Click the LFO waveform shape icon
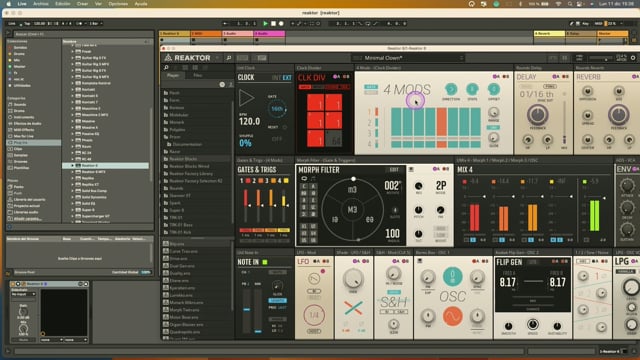The image size is (640, 360). (x=314, y=279)
